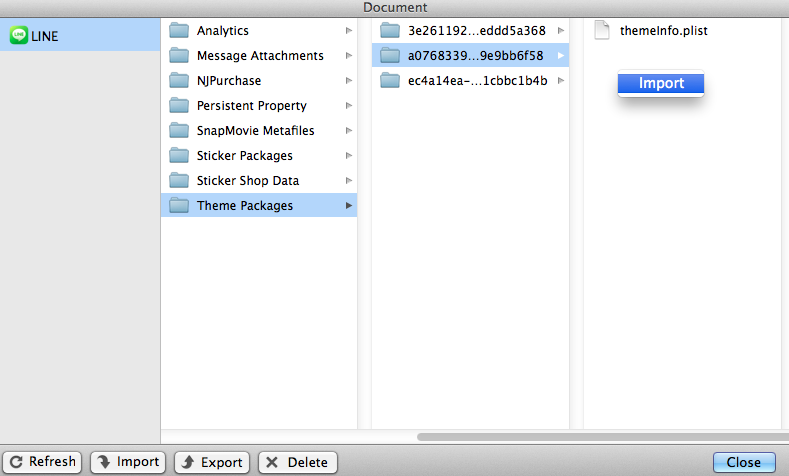
Task: Click the Analytics folder icon
Action: pos(179,31)
